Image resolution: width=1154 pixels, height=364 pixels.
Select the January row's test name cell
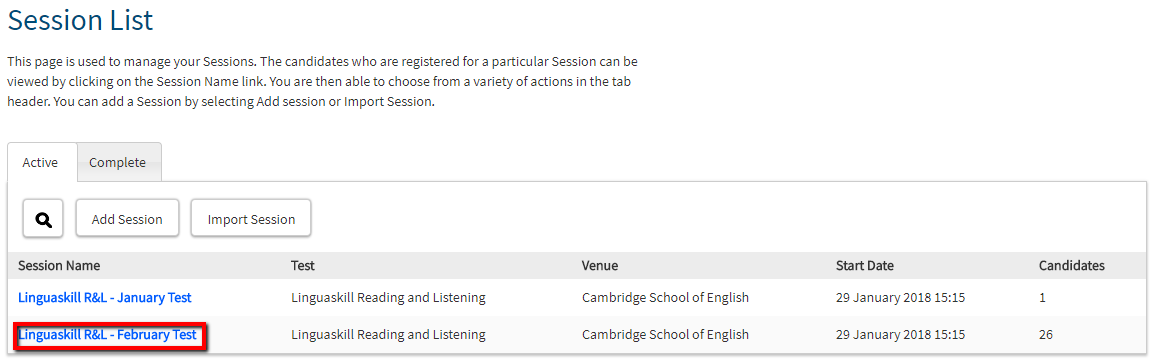point(389,298)
